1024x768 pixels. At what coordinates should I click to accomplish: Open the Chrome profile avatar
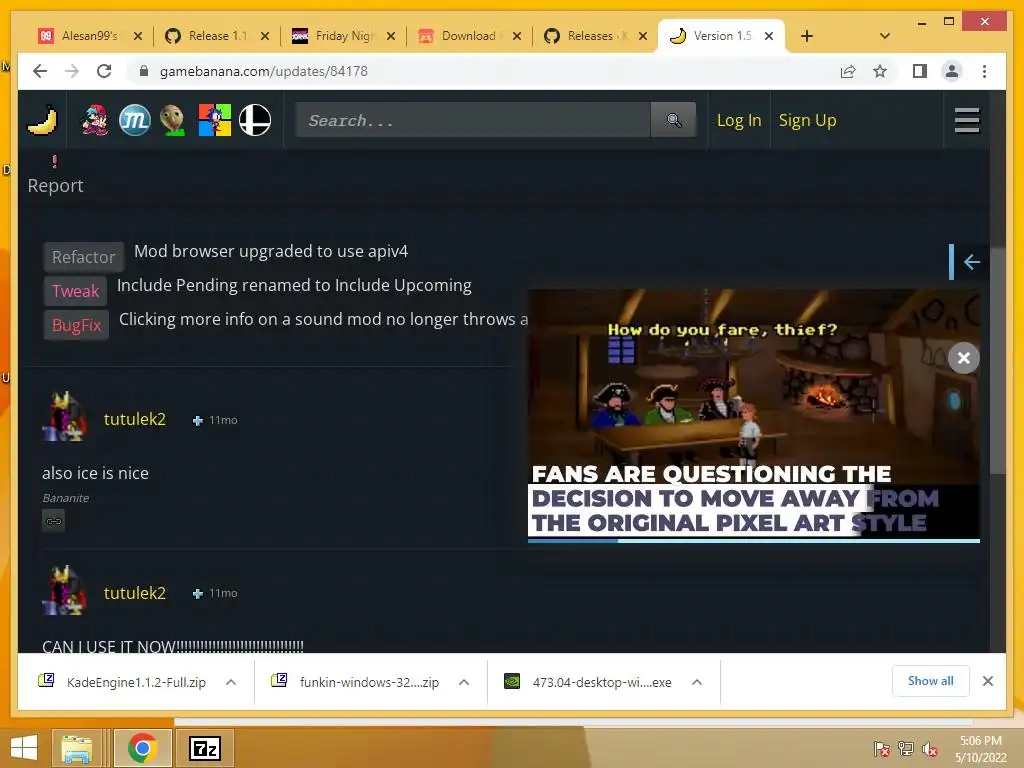pyautogui.click(x=952, y=71)
